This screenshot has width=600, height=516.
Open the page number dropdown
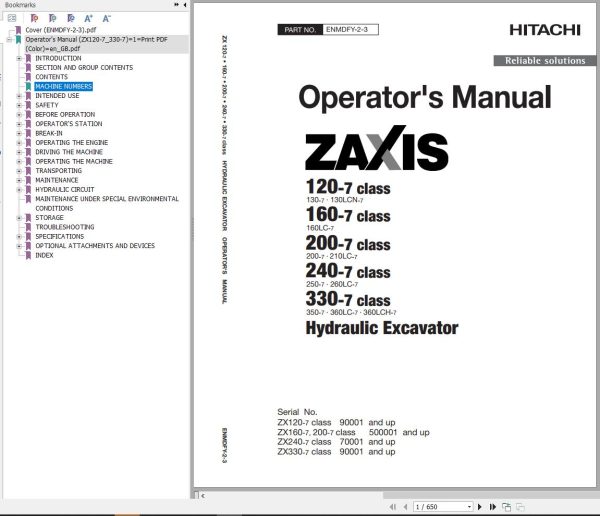click(x=469, y=507)
